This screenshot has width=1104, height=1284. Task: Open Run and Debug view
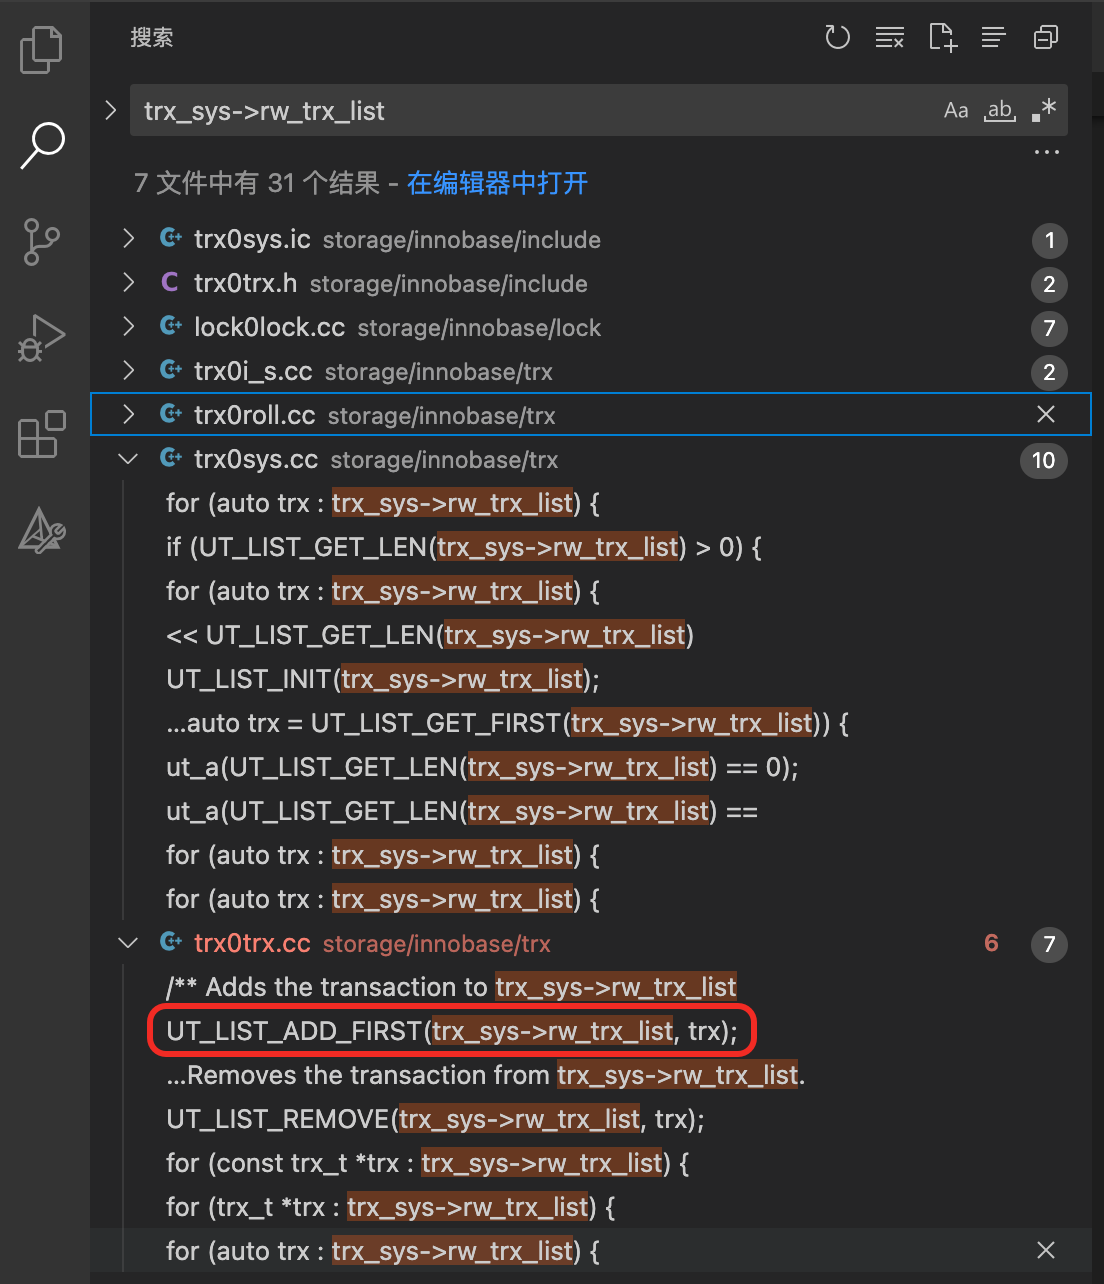pos(41,338)
